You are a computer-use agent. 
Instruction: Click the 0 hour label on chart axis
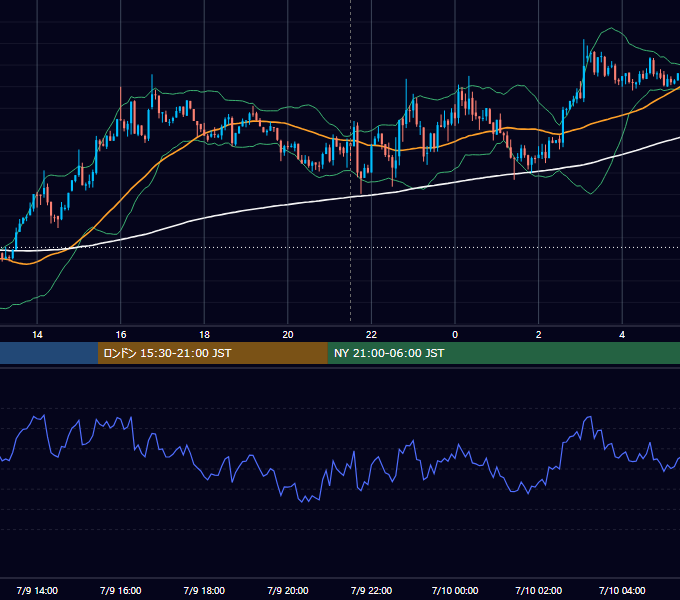pos(455,335)
